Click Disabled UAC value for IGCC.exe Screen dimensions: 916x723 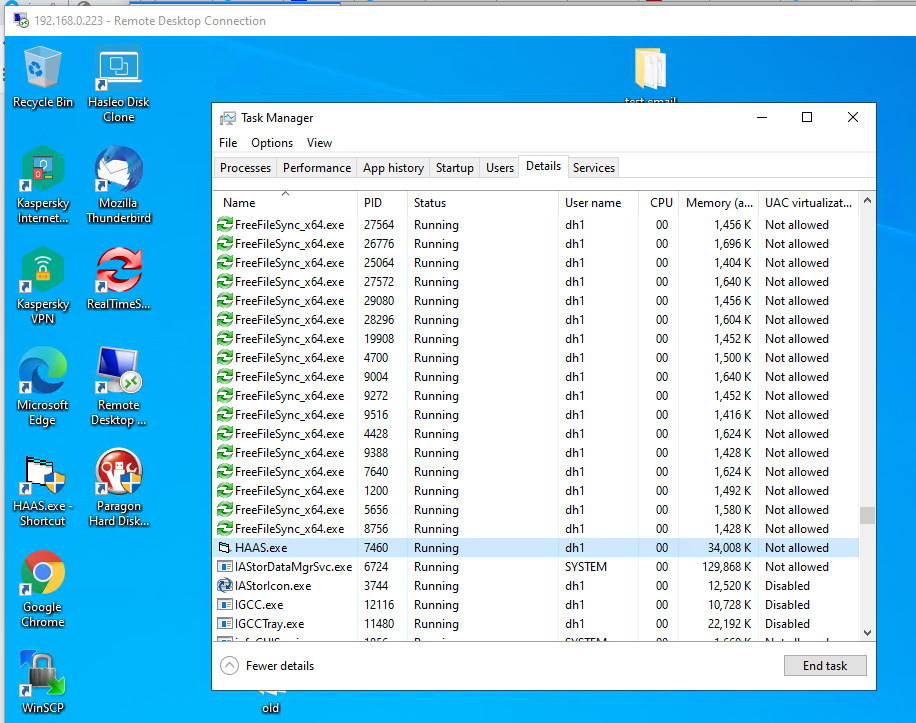click(787, 604)
